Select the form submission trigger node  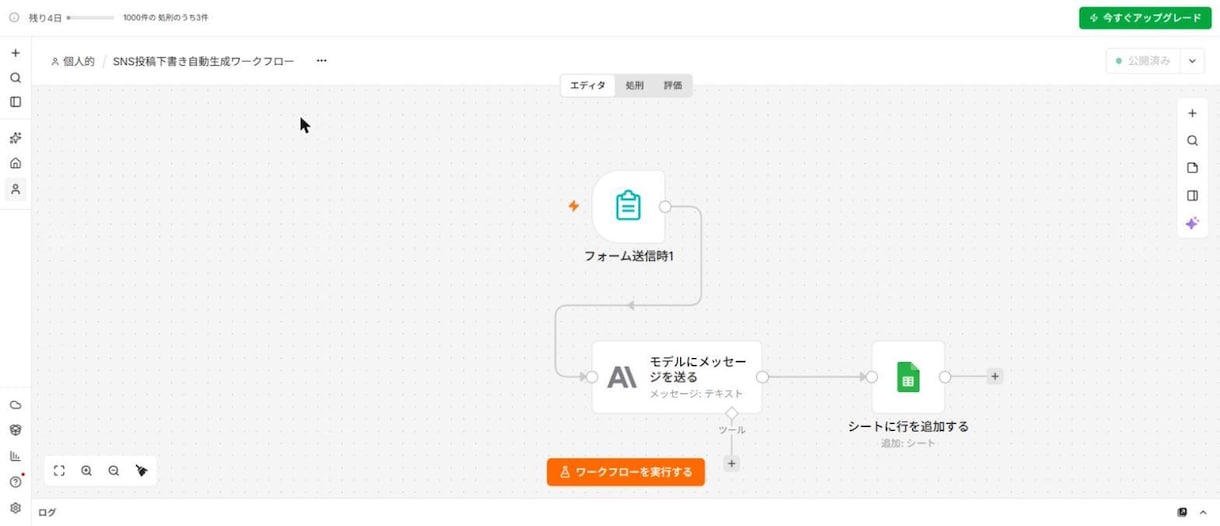click(628, 206)
